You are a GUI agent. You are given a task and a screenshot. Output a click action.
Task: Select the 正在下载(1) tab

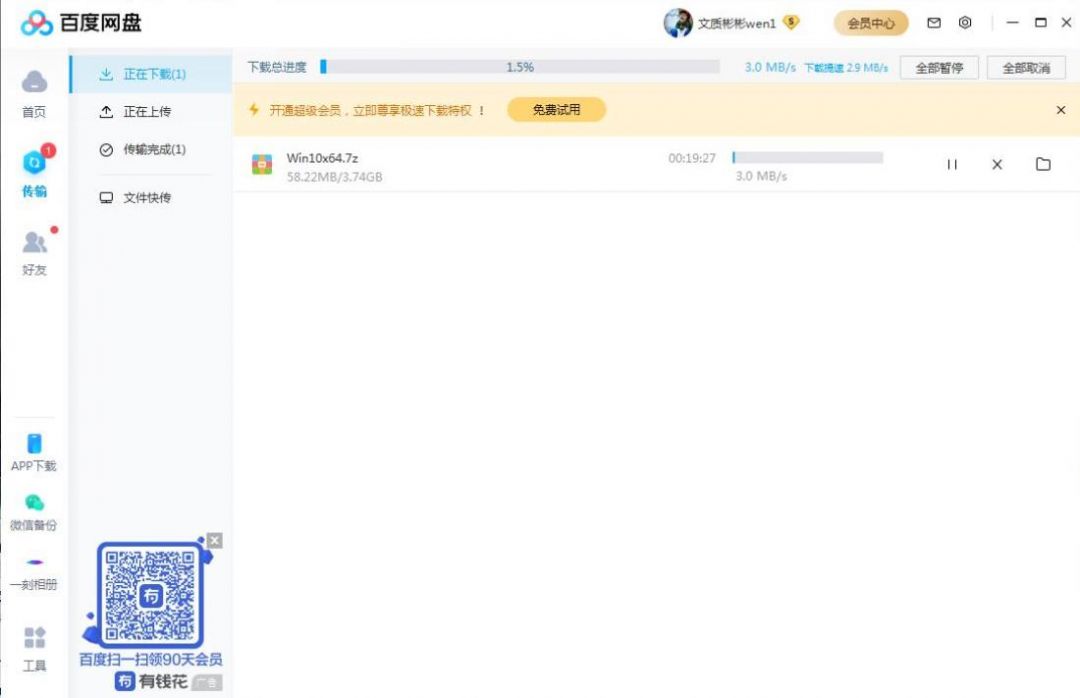coord(151,74)
